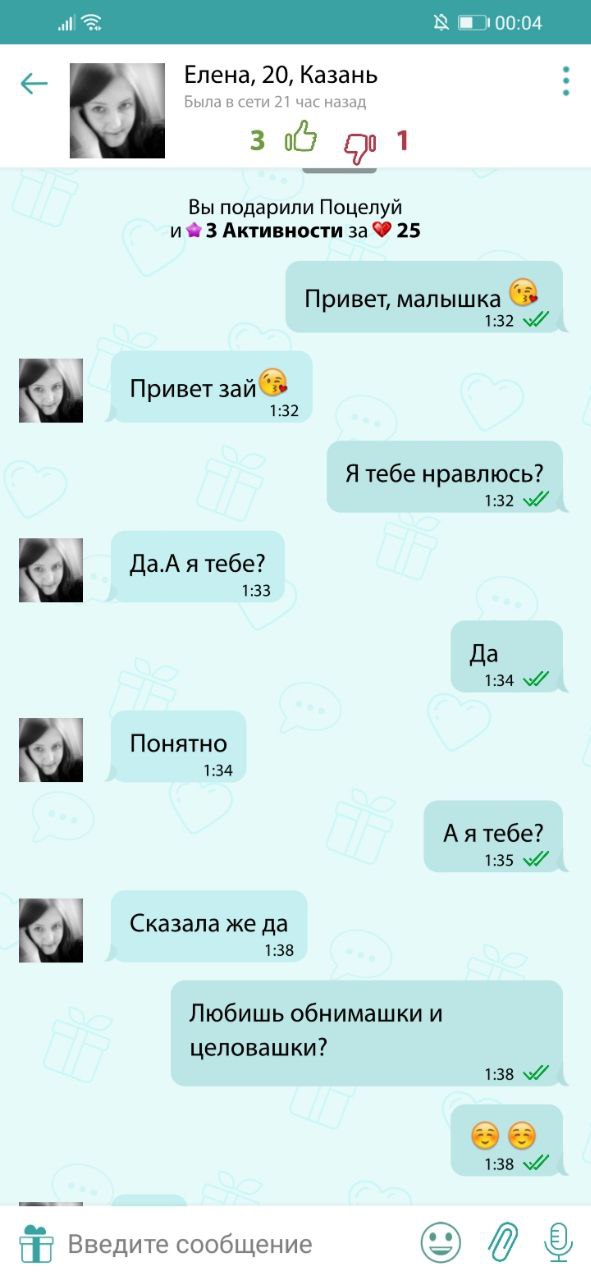Select the "Я тебе нравлюсь?" message bubble
Image resolution: width=591 pixels, height=1280 pixels.
click(x=445, y=477)
